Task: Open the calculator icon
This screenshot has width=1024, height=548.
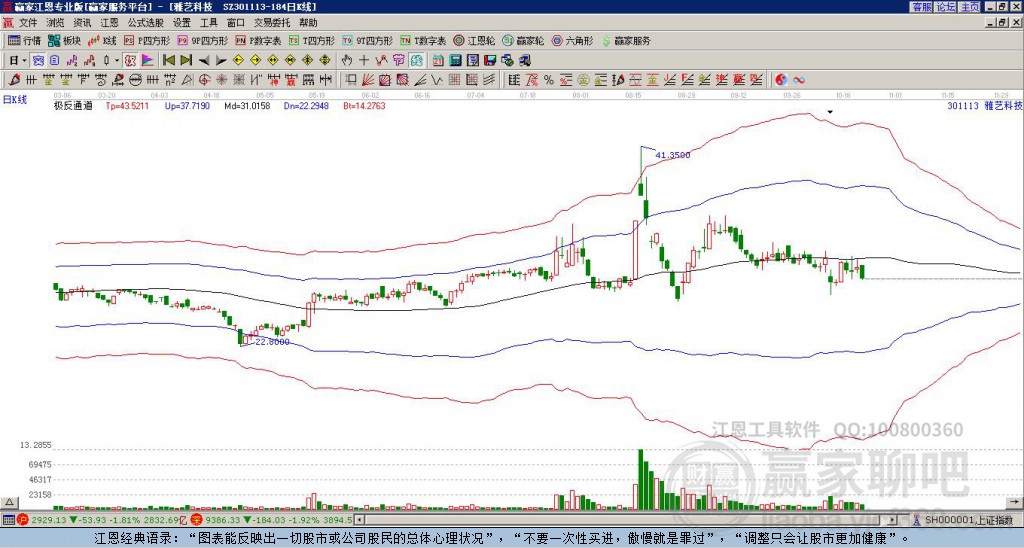Action: [x=455, y=60]
